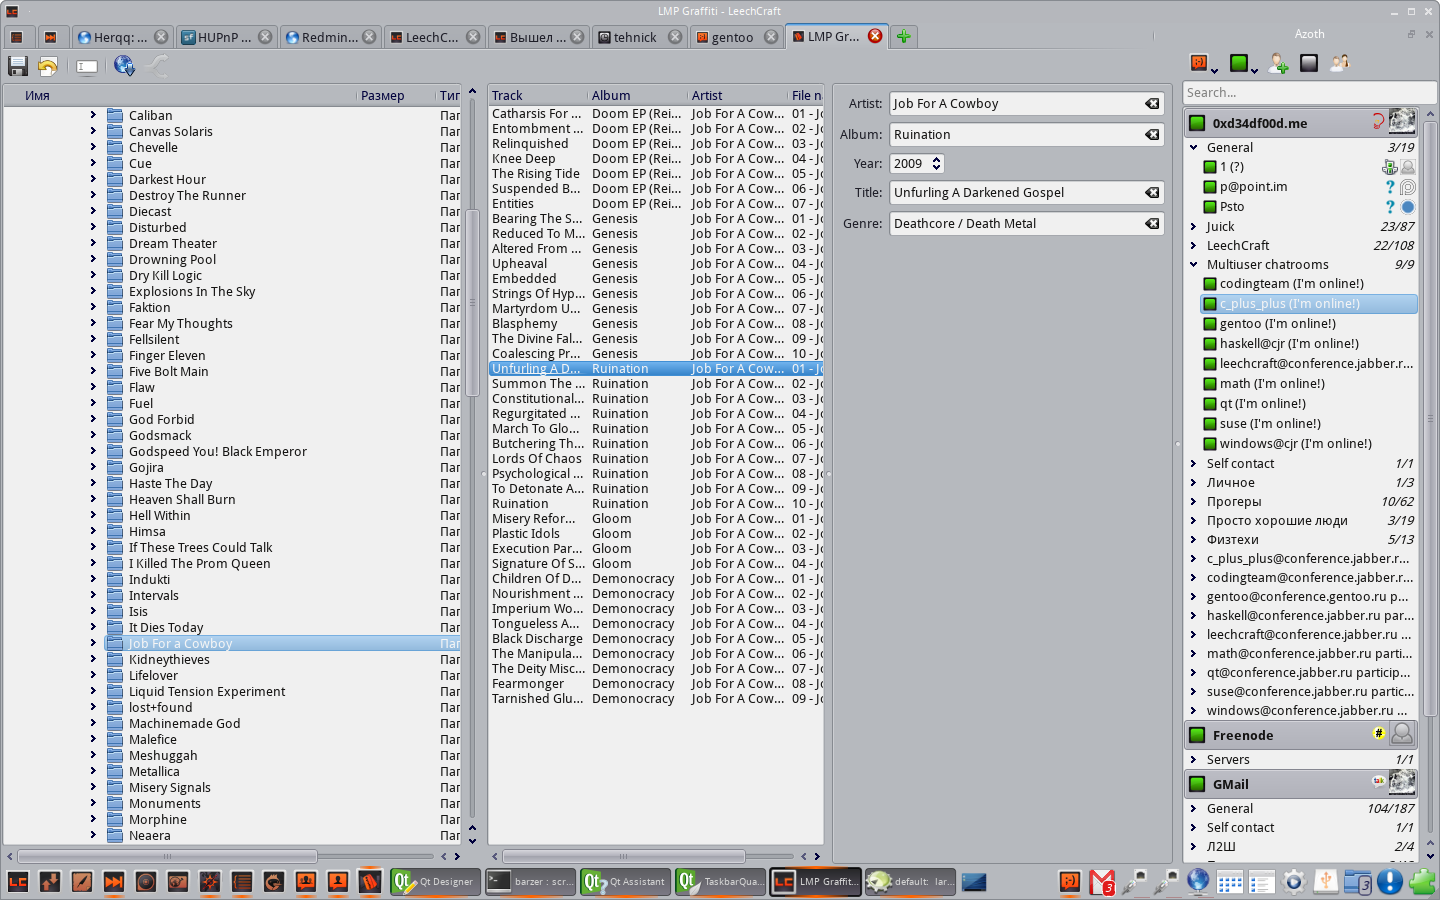The height and width of the screenshot is (900, 1440).
Task: Collapse the General group under 0xd34df00d.me
Action: [x=1194, y=147]
